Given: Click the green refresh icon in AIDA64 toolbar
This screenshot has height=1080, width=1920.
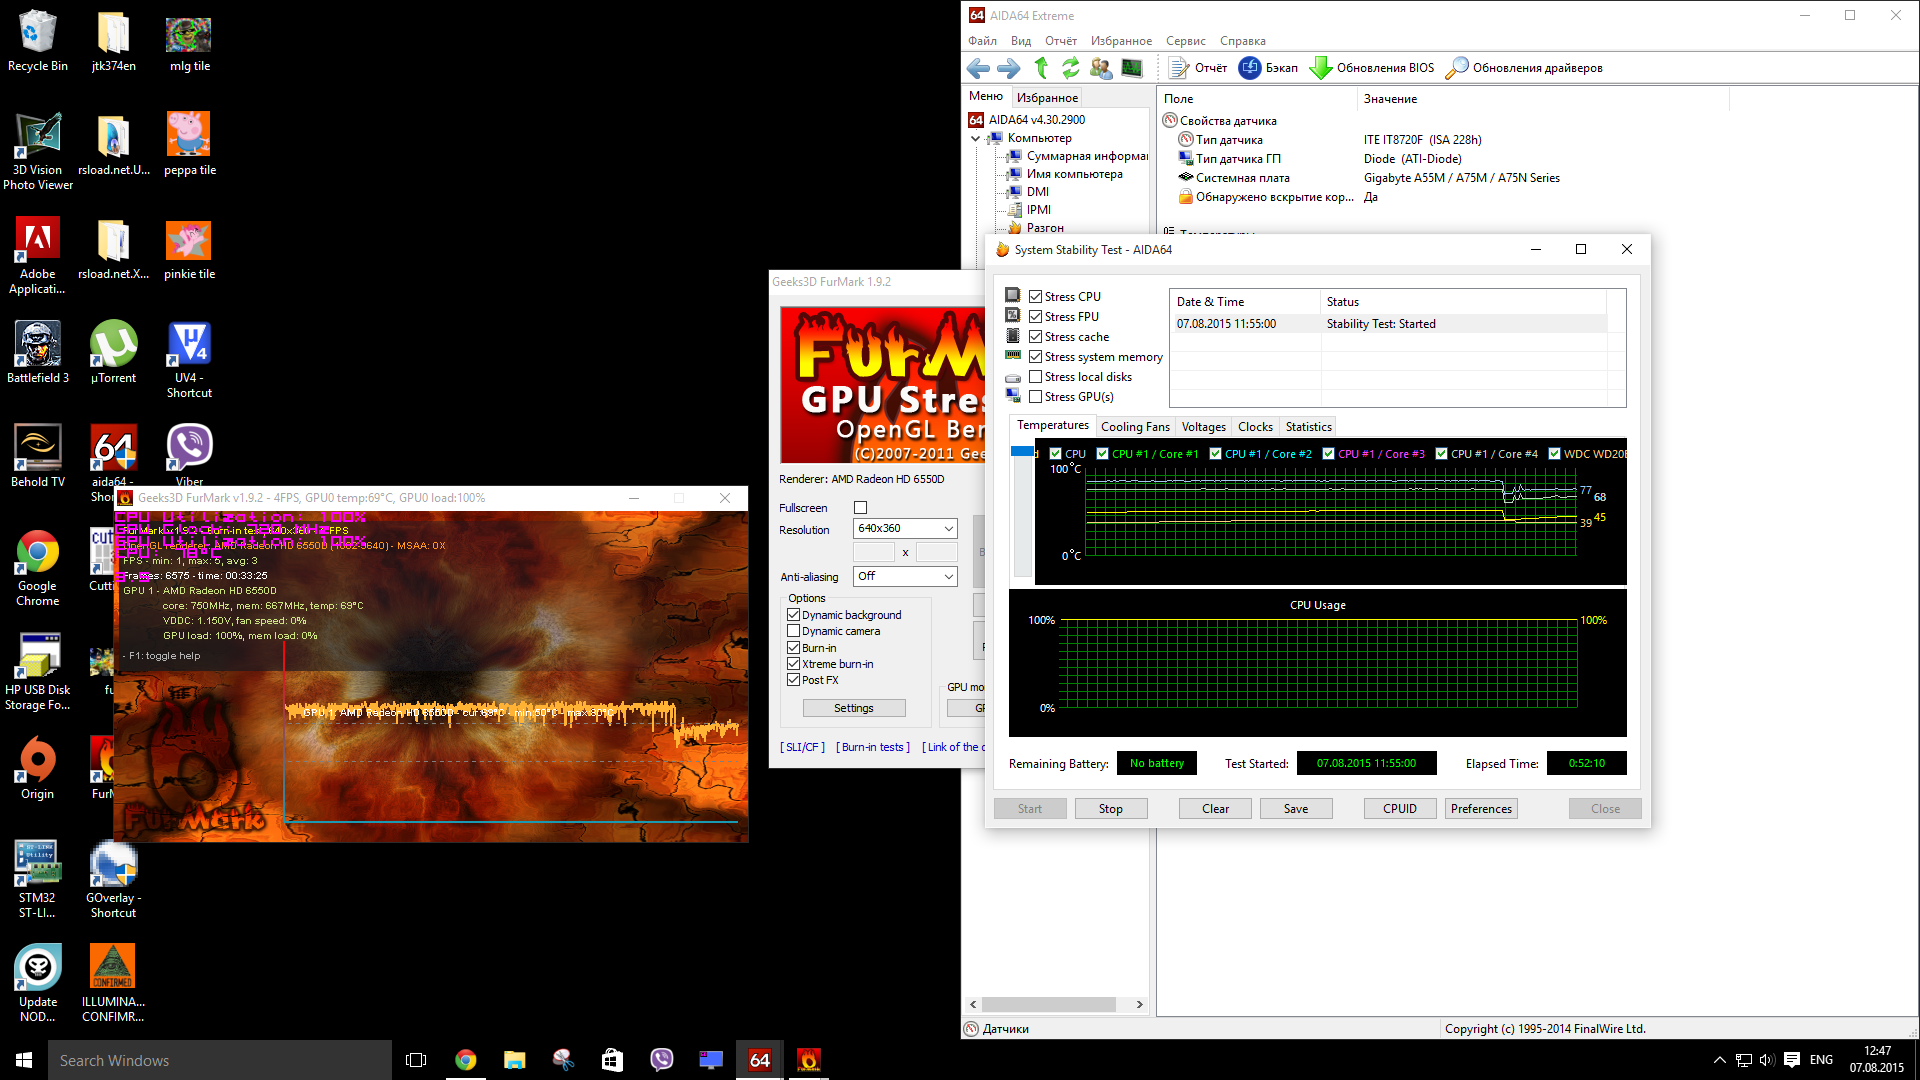Looking at the screenshot, I should (1071, 68).
